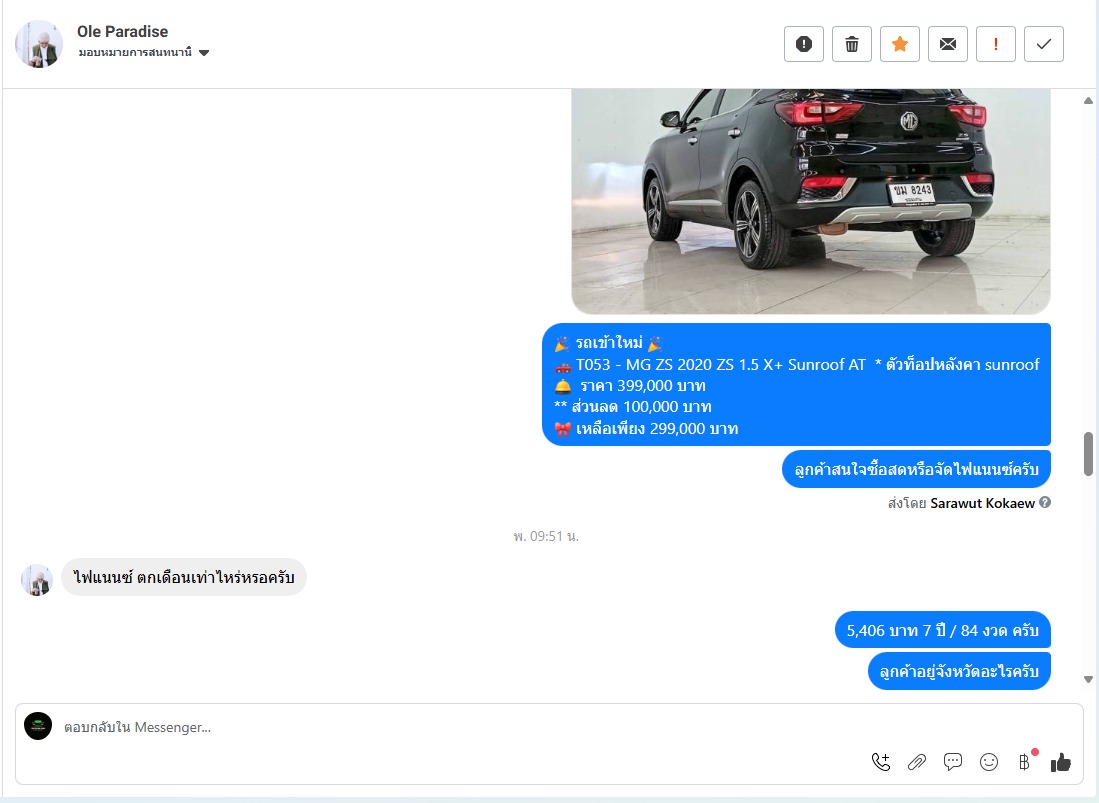Viewport: 1099px width, 803px height.
Task: Click customer avatar beside installment question
Action: tap(36, 580)
